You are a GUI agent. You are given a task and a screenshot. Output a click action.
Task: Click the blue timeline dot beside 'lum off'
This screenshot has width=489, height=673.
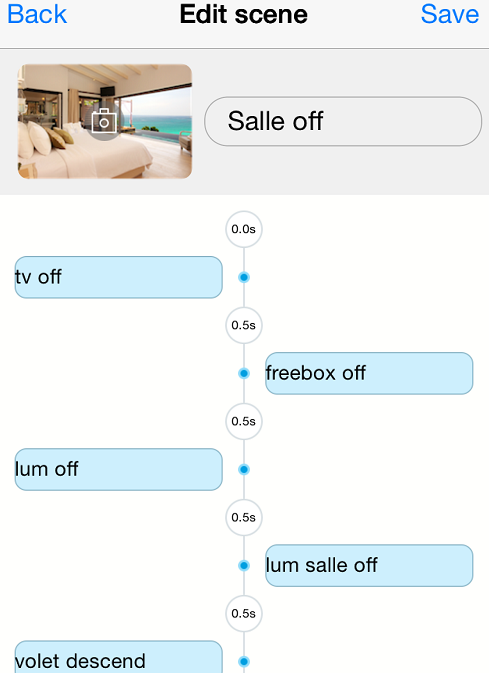(x=244, y=470)
